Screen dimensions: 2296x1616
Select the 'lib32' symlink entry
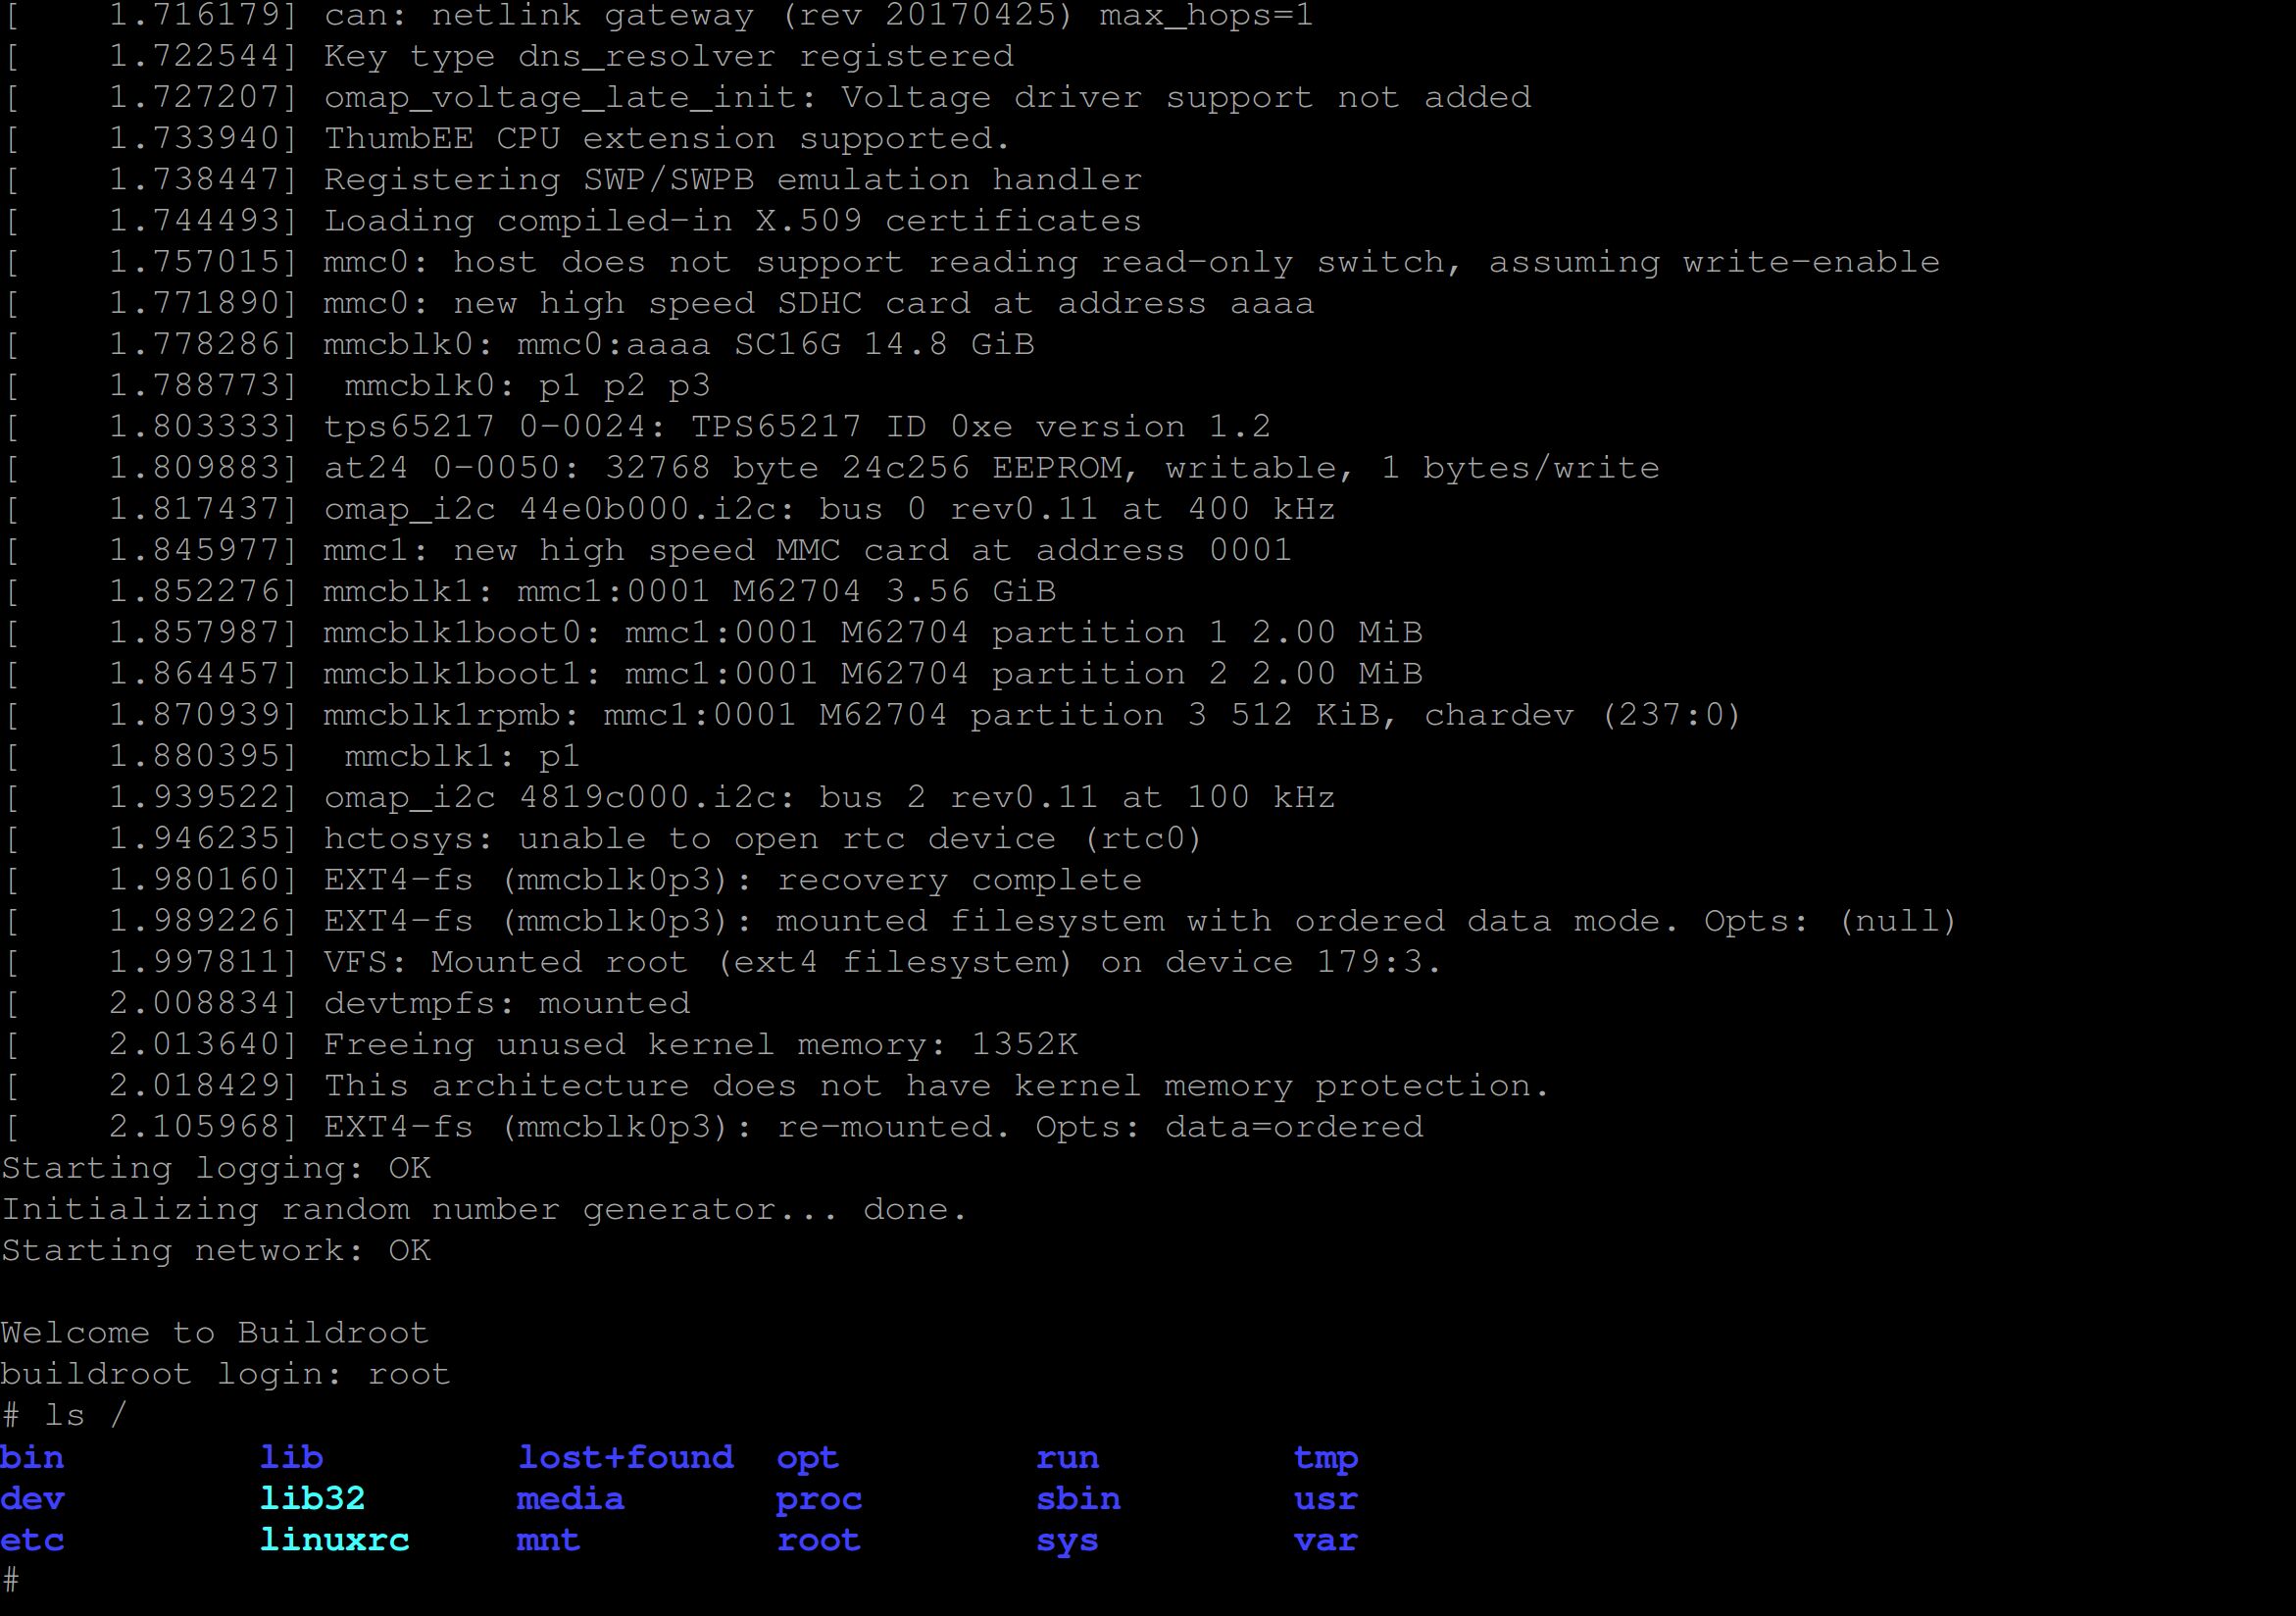point(312,1499)
